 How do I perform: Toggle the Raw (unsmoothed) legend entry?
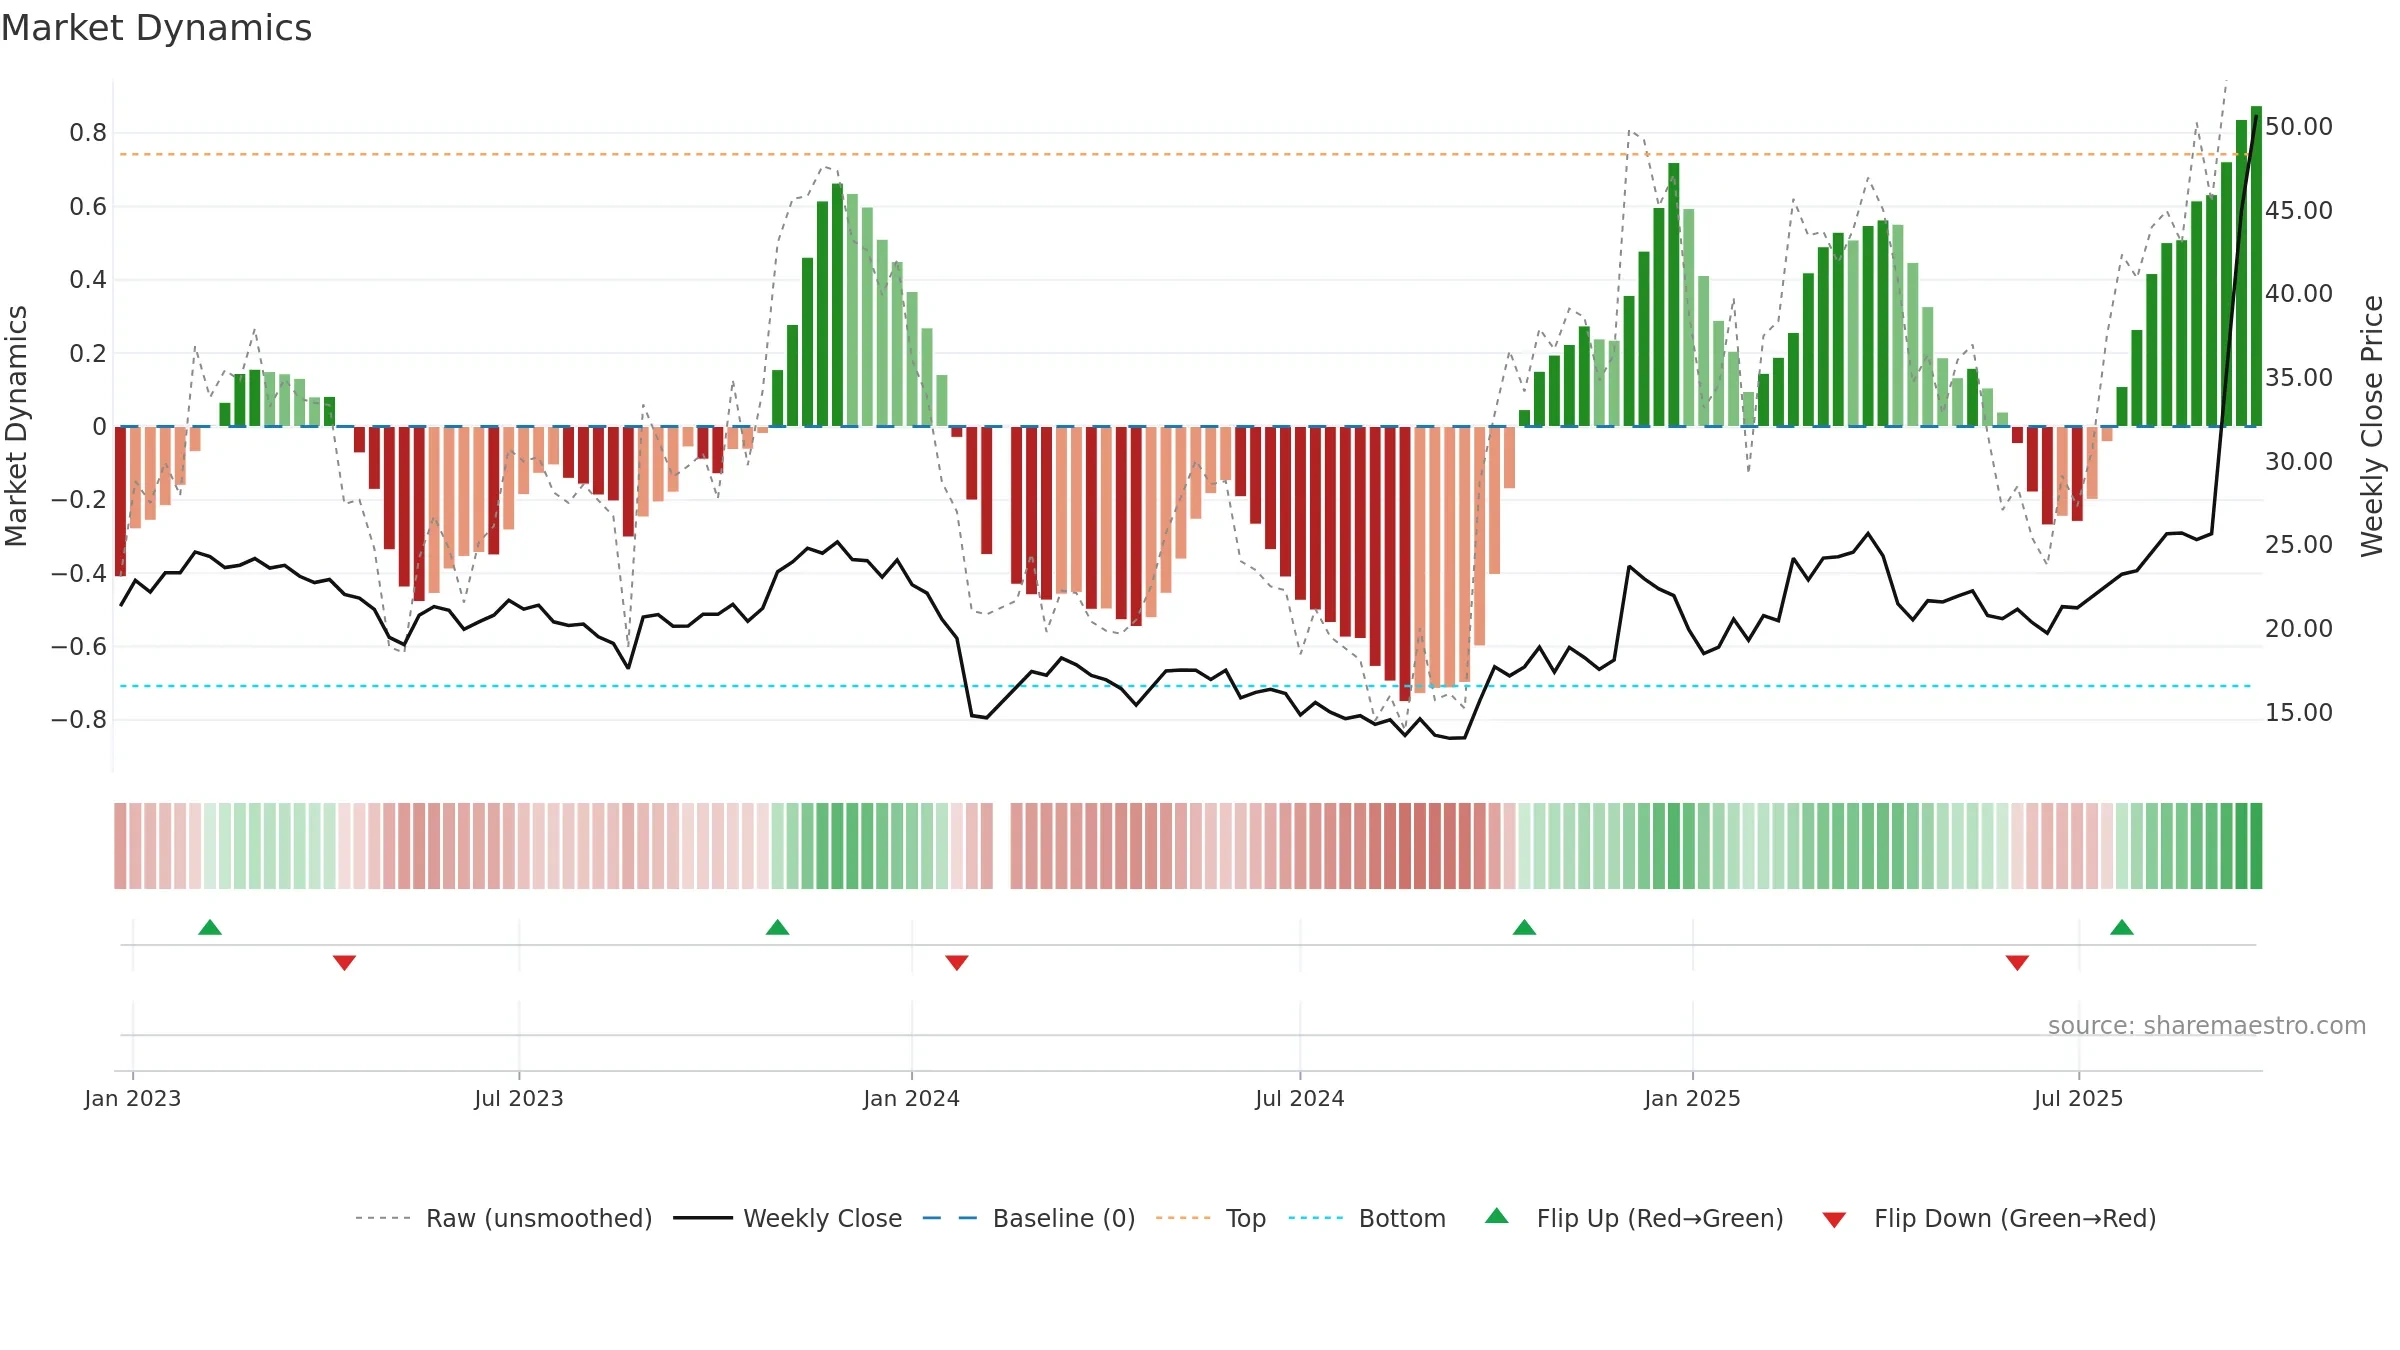[503, 1218]
